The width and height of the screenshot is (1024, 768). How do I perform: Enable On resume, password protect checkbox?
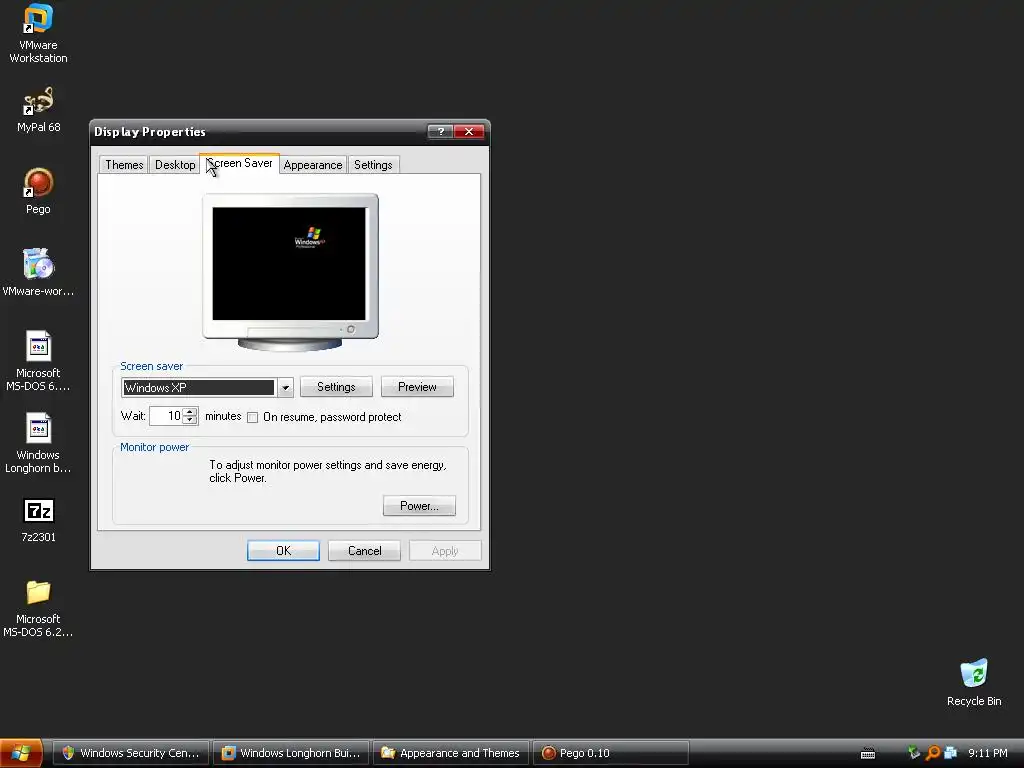coord(253,417)
